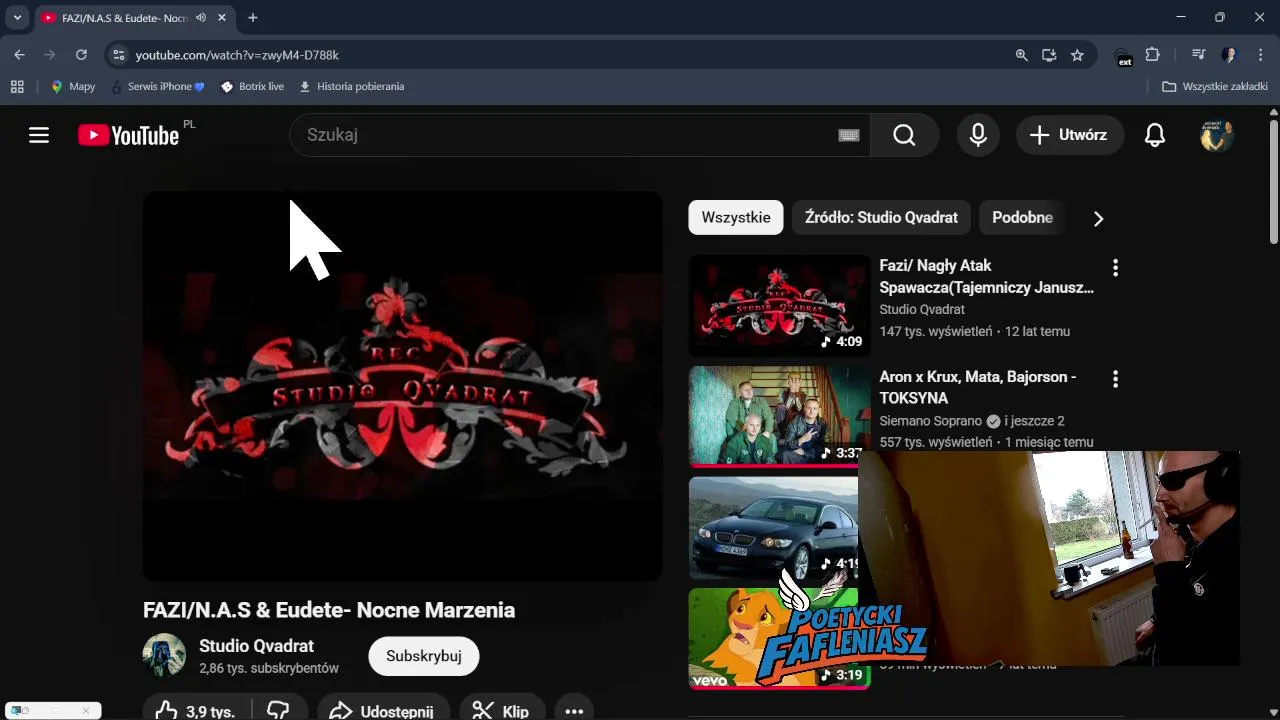Close the FAZI/N.A.S & Eudete tab

(x=222, y=18)
